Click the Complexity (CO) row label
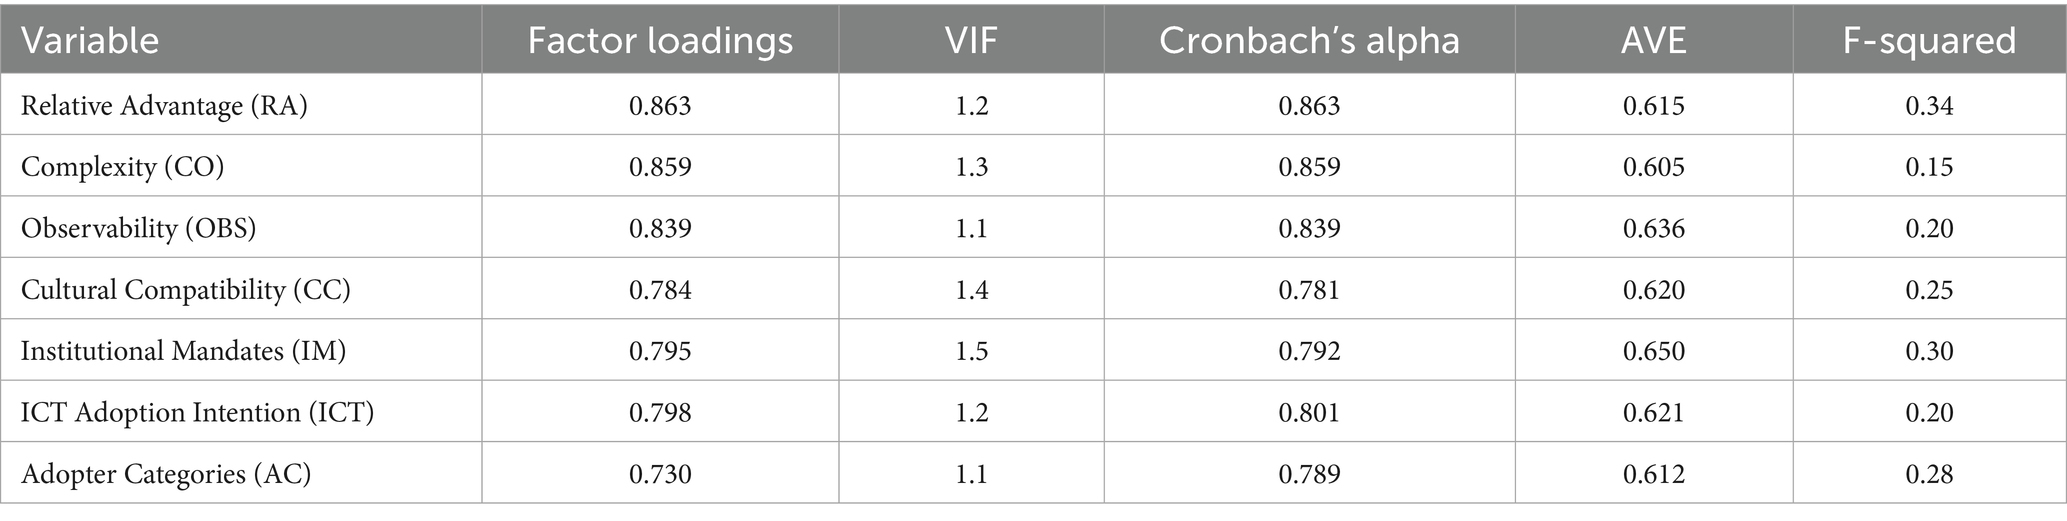 point(122,166)
